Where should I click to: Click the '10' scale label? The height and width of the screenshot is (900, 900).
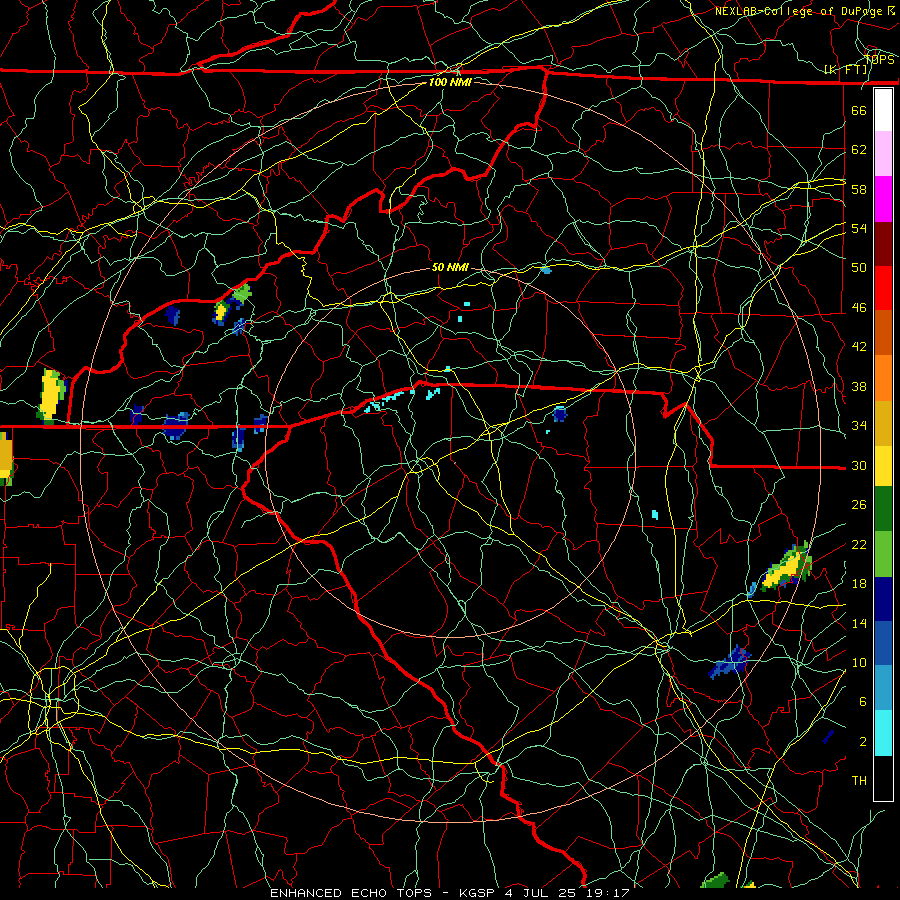[x=859, y=662]
